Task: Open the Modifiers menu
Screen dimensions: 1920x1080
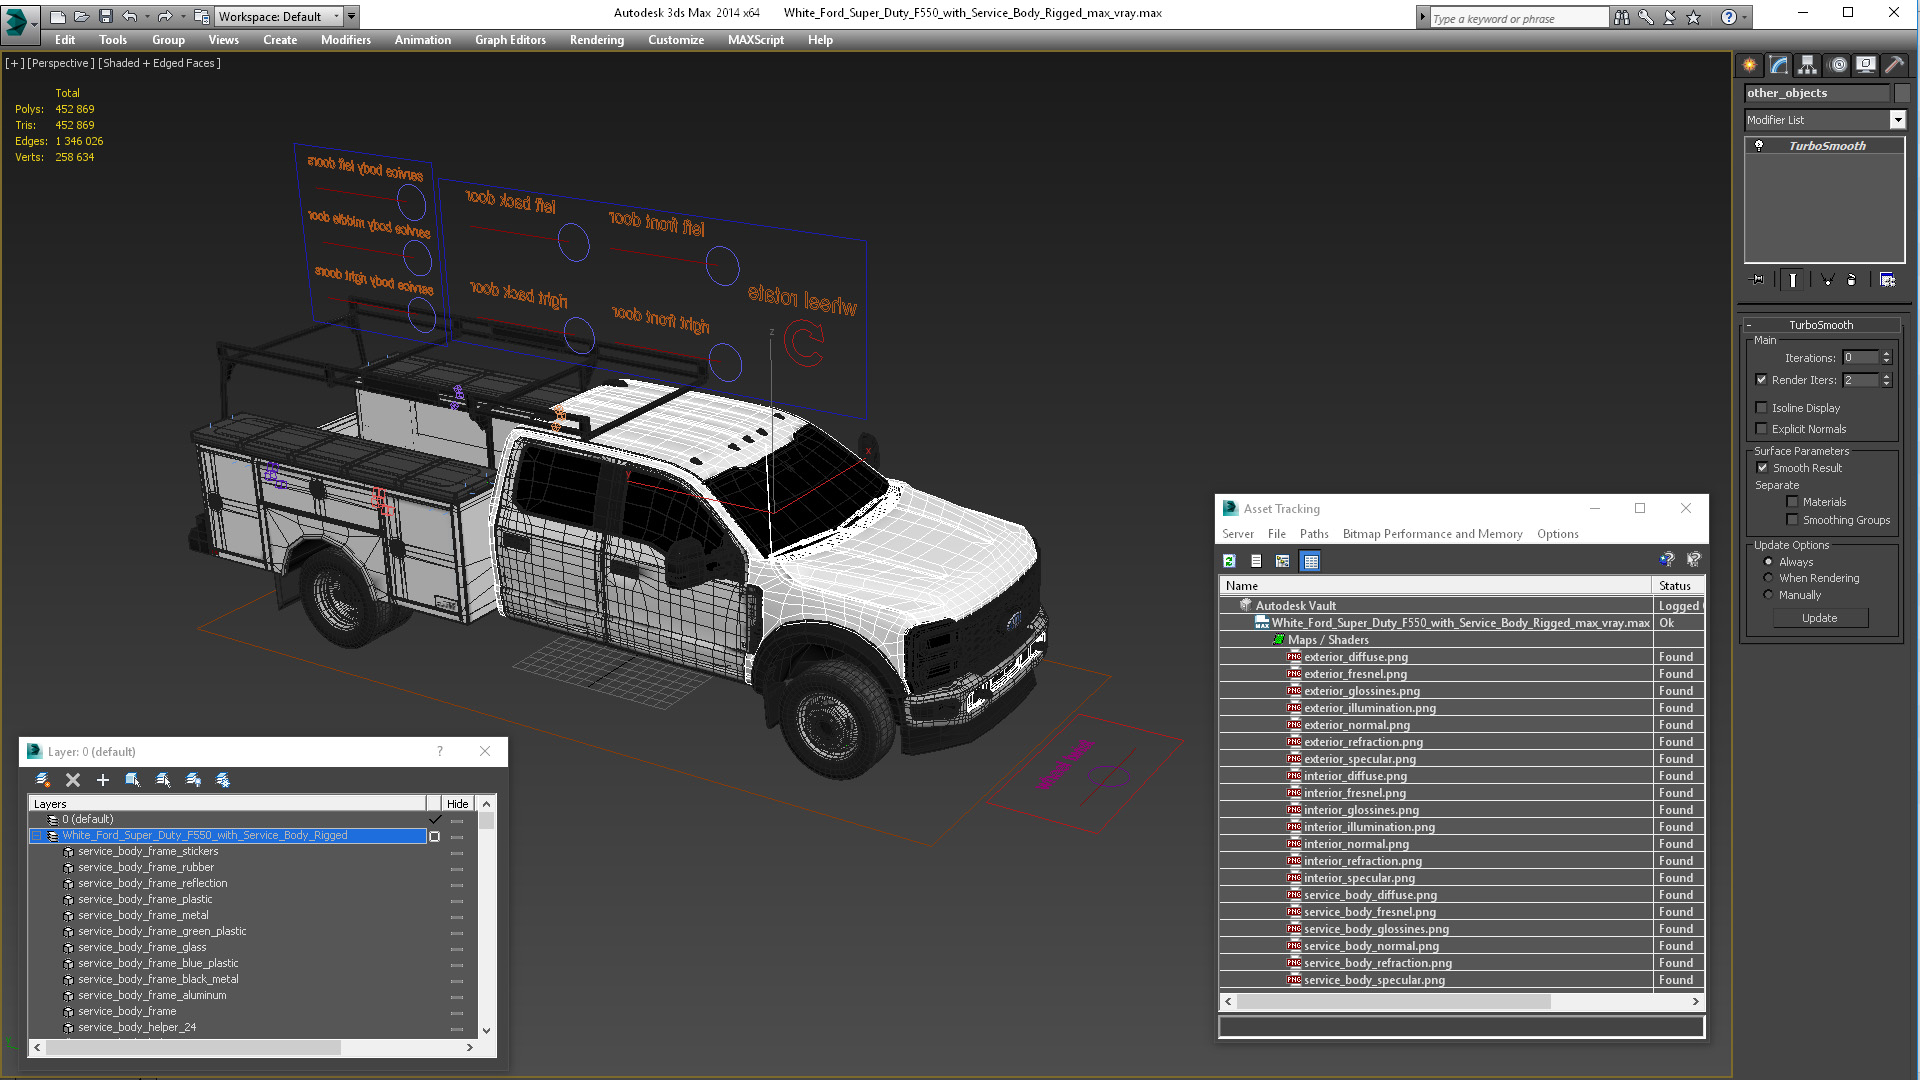Action: [x=346, y=40]
